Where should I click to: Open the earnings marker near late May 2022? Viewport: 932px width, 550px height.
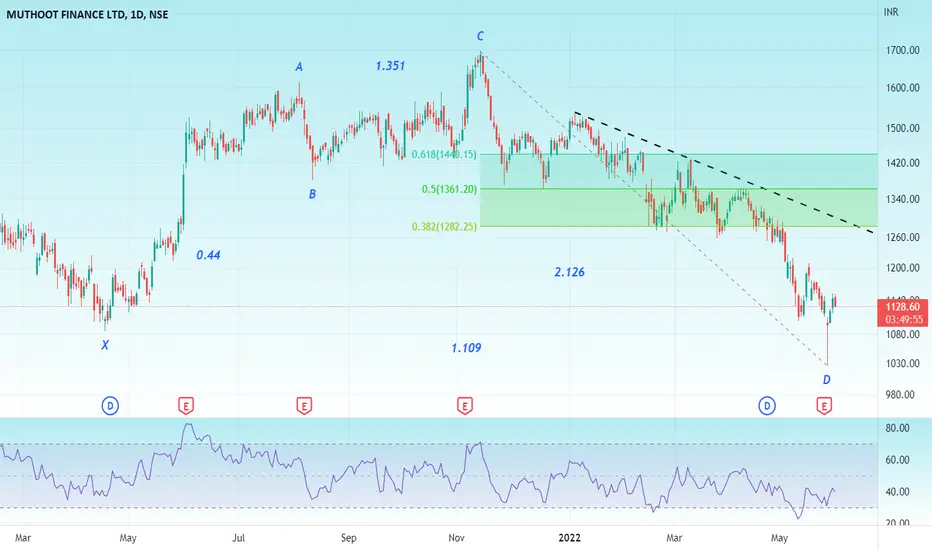click(x=824, y=406)
